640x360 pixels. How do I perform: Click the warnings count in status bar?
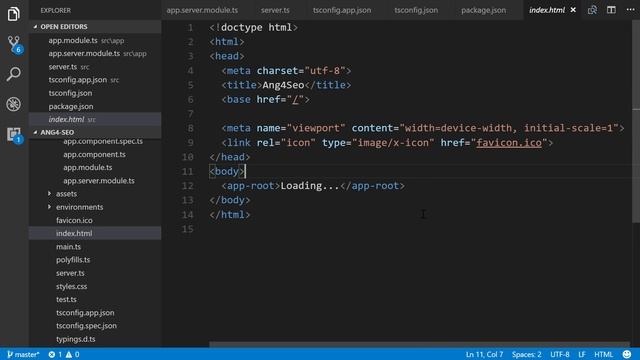[73, 354]
